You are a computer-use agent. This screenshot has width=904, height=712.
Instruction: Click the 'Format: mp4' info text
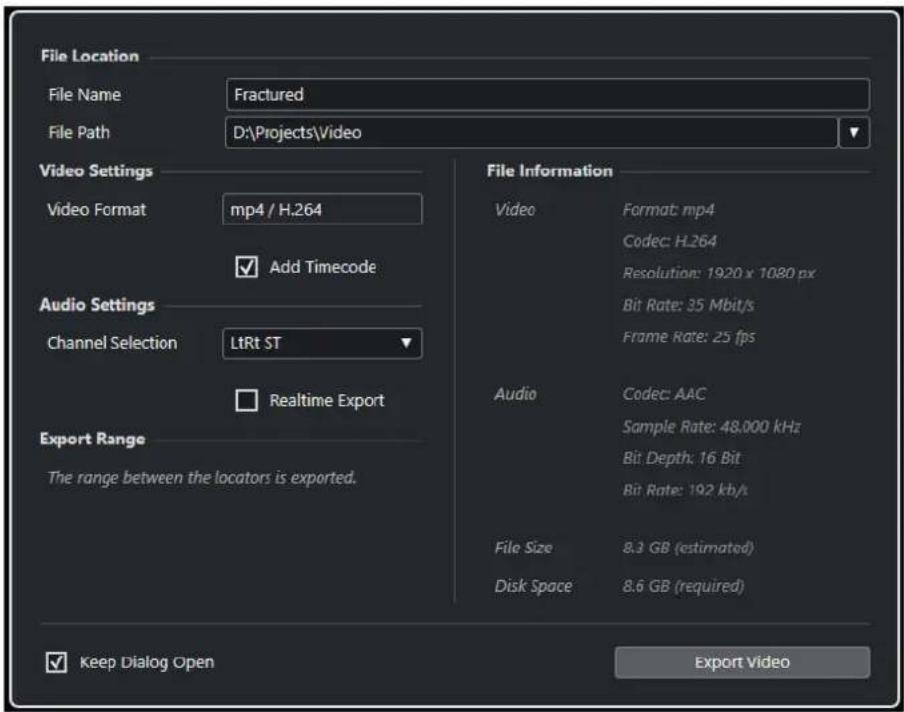(x=668, y=210)
